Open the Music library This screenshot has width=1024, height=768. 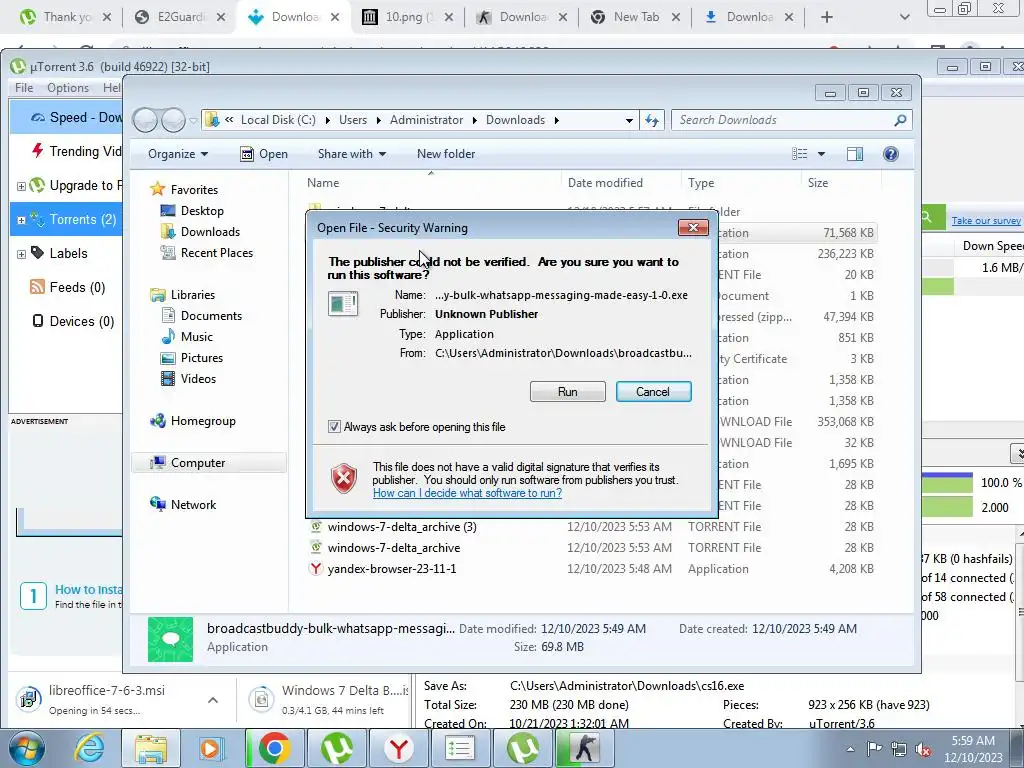(x=197, y=336)
